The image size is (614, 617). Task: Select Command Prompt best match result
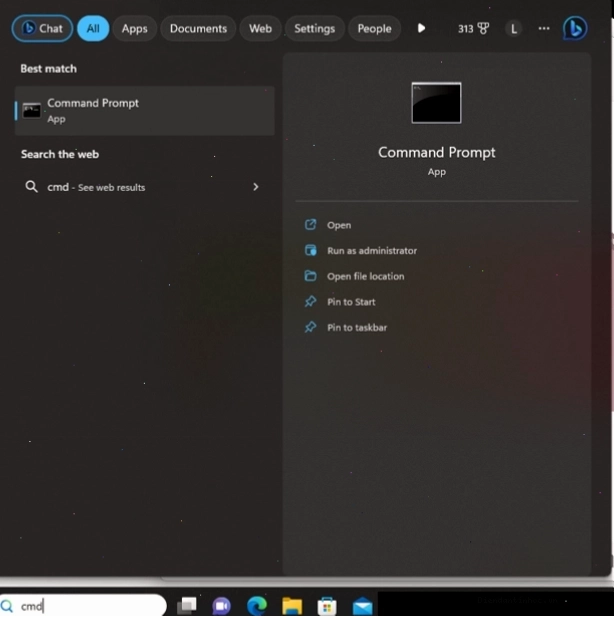coord(144,111)
